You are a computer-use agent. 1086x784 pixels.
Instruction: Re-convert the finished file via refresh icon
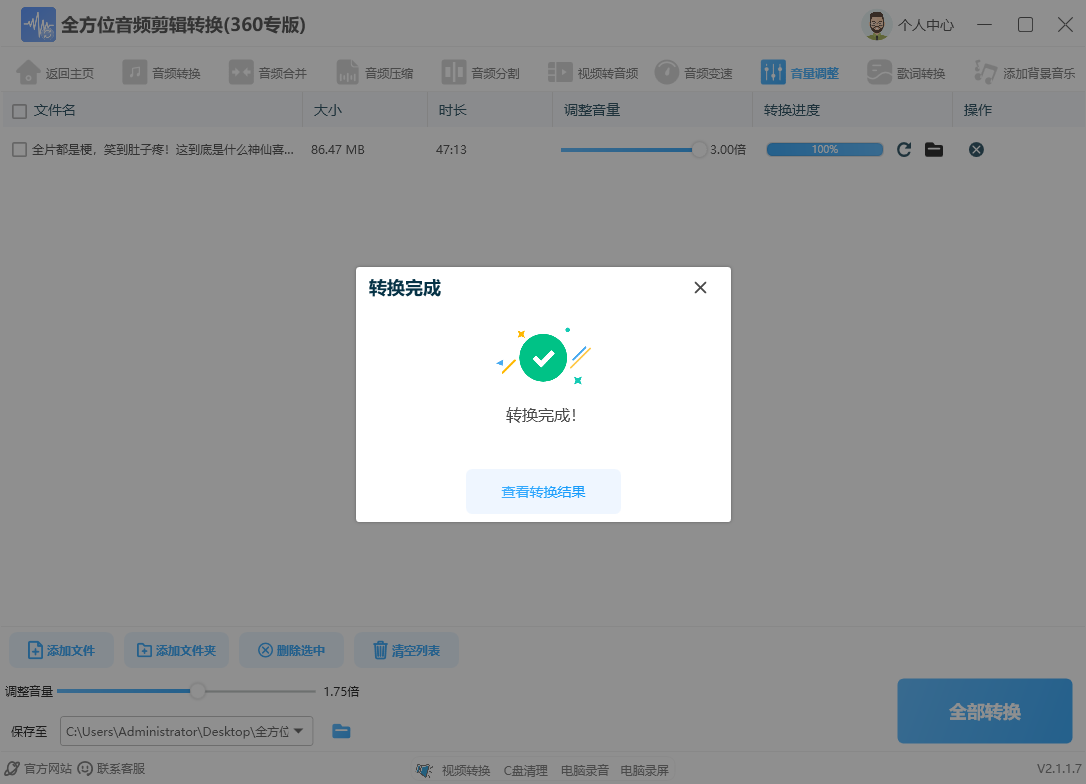pyautogui.click(x=903, y=149)
